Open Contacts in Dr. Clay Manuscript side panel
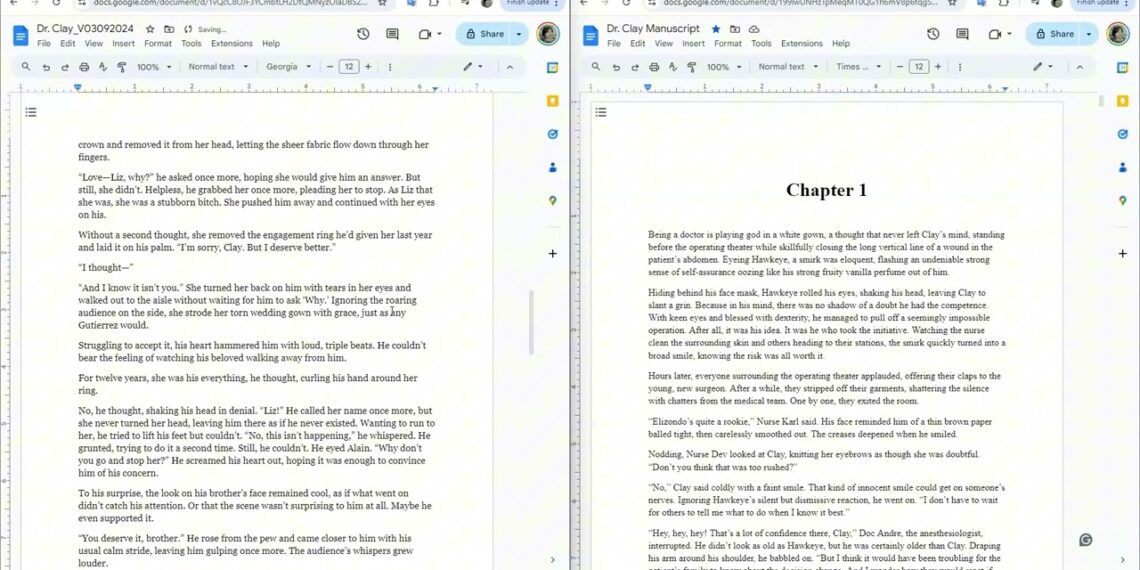This screenshot has width=1140, height=570. 1123,168
